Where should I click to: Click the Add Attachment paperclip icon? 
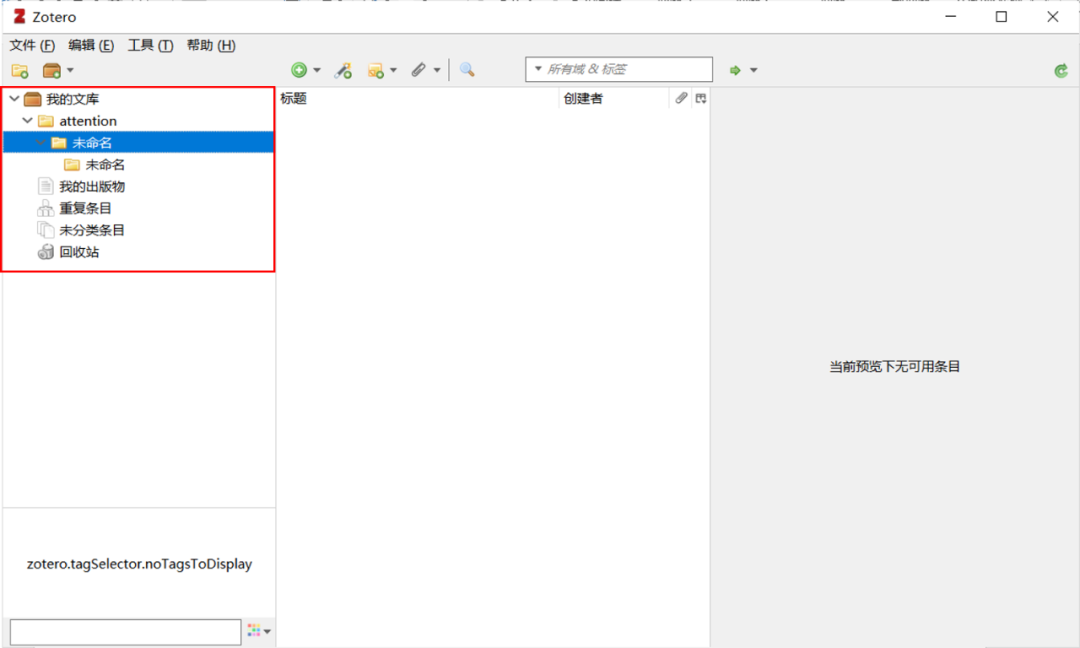click(x=418, y=70)
